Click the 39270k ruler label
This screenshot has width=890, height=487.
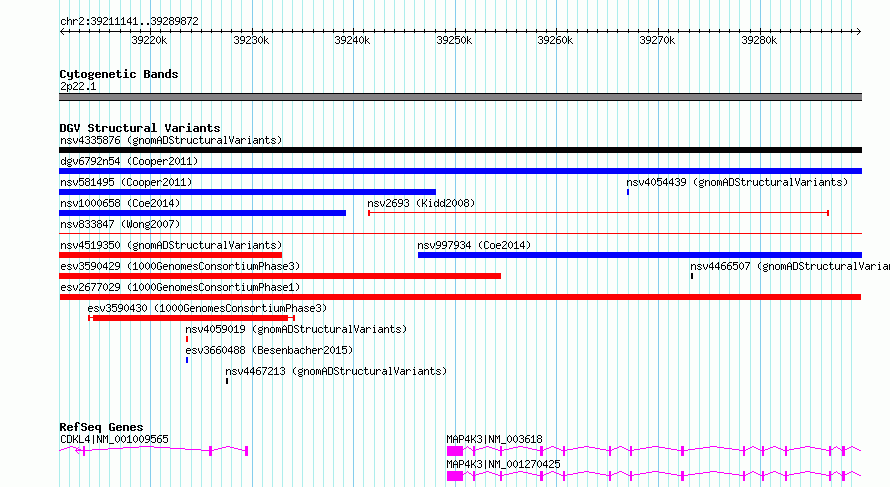657,40
